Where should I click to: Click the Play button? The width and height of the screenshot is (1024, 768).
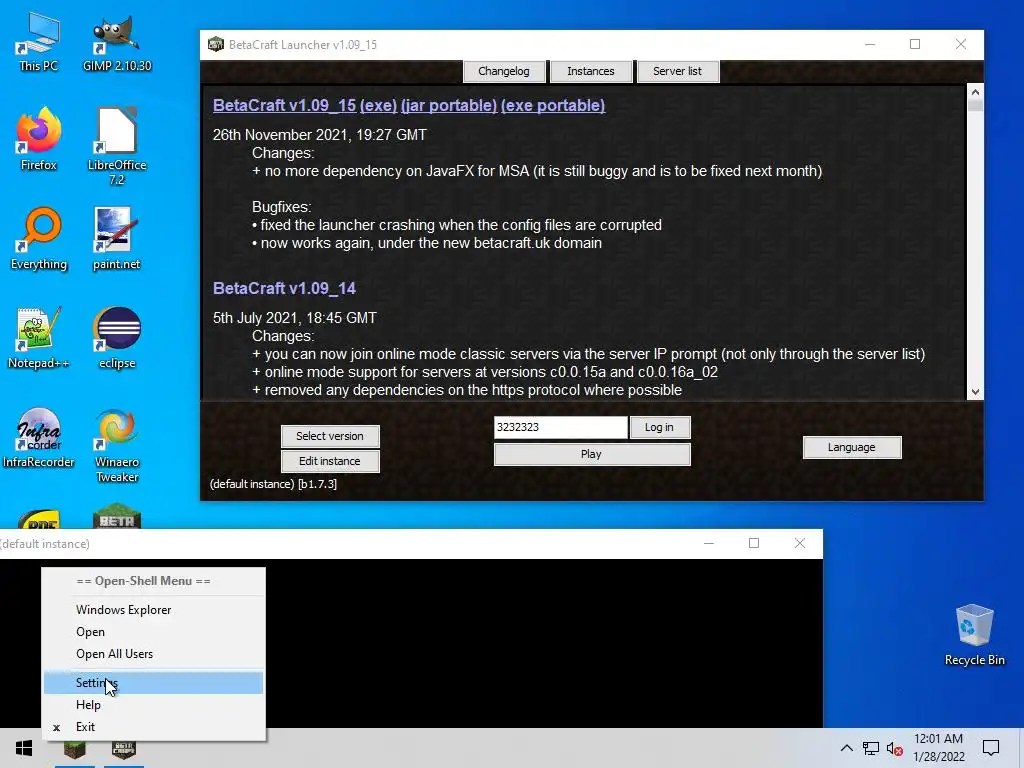pos(592,454)
